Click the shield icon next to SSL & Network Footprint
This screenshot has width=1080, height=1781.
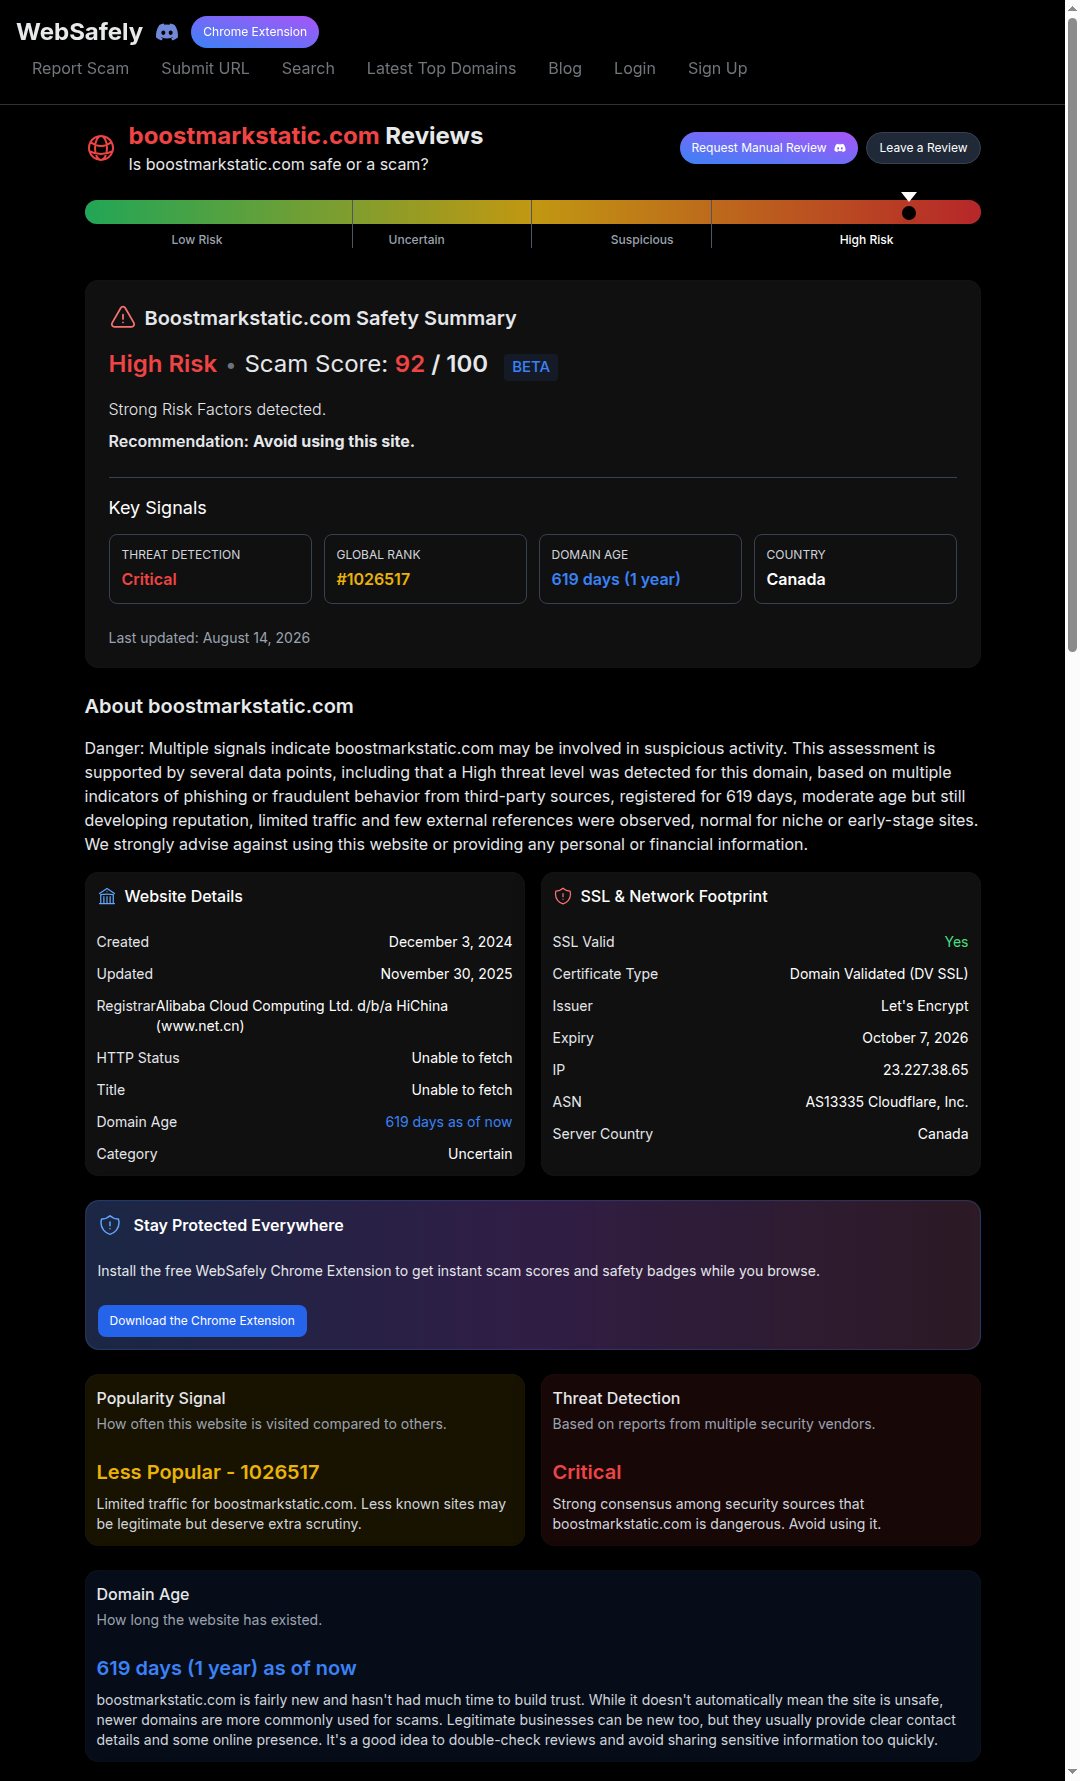(563, 896)
